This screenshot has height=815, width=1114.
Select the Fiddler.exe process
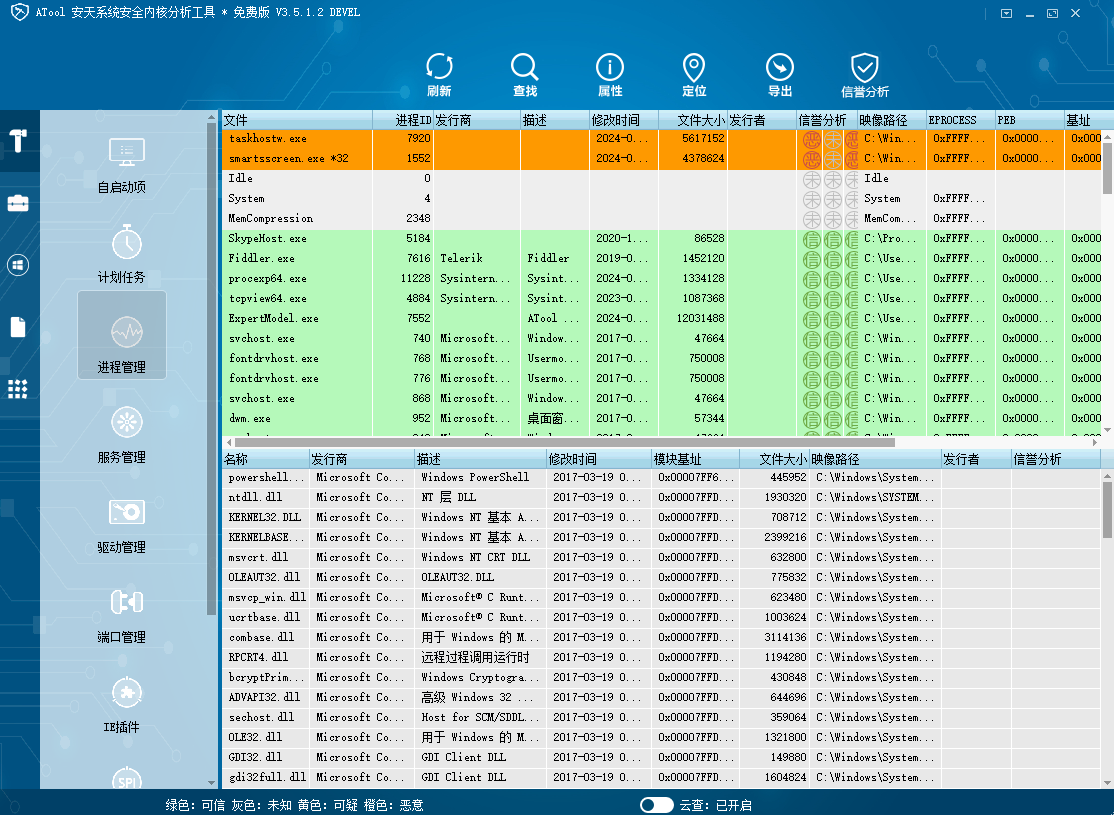661,258
